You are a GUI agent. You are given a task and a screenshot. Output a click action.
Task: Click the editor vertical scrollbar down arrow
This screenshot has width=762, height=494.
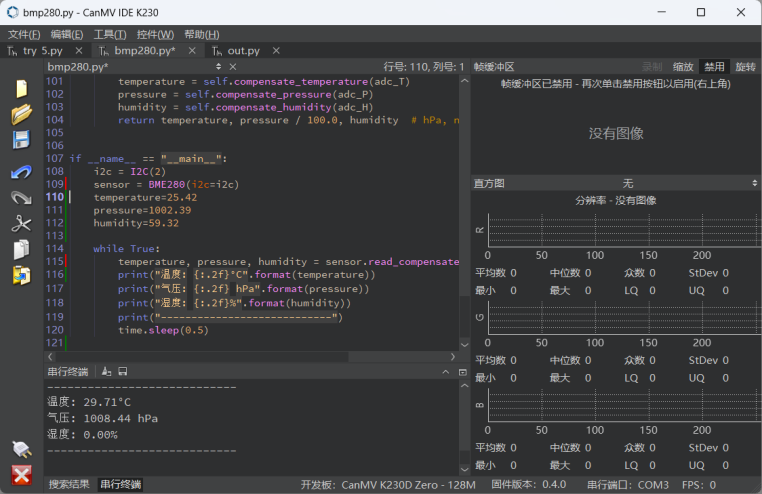[x=465, y=345]
